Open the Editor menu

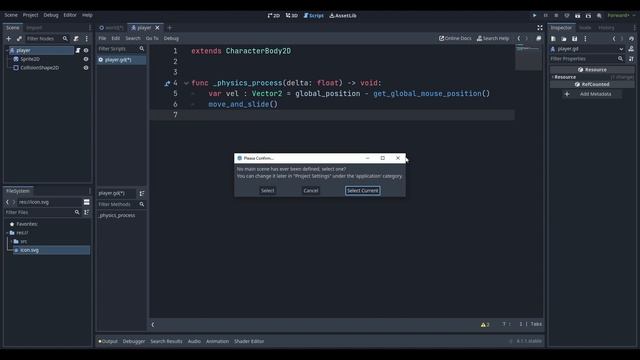point(70,15)
